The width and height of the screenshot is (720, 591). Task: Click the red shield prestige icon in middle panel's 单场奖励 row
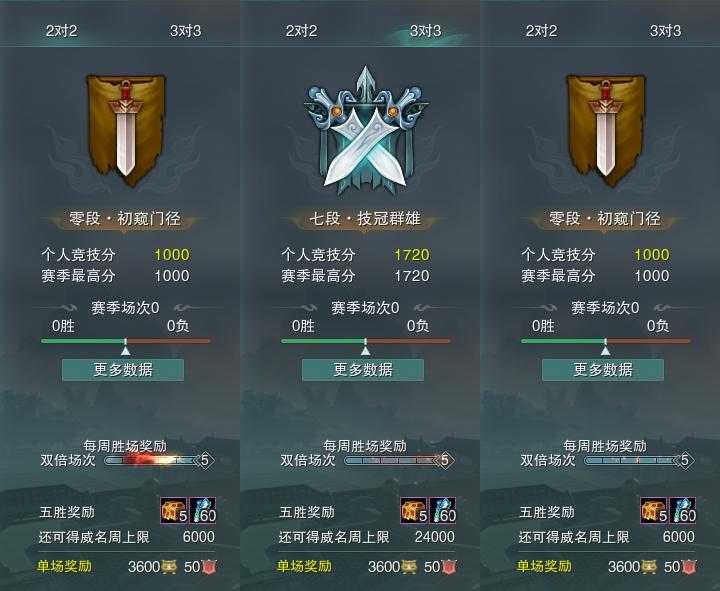[x=450, y=567]
